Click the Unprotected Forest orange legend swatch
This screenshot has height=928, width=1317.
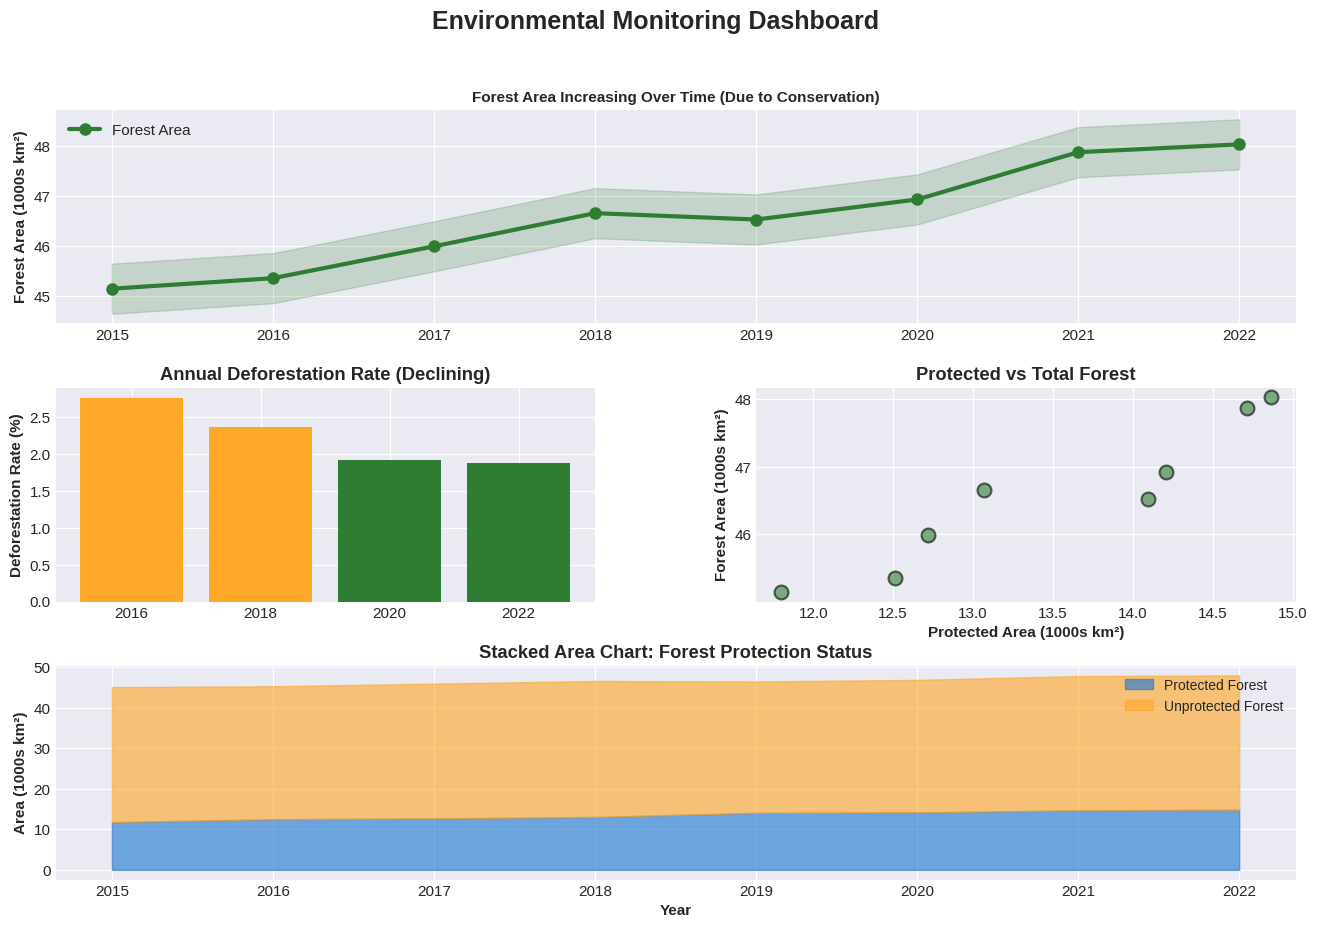[1139, 706]
